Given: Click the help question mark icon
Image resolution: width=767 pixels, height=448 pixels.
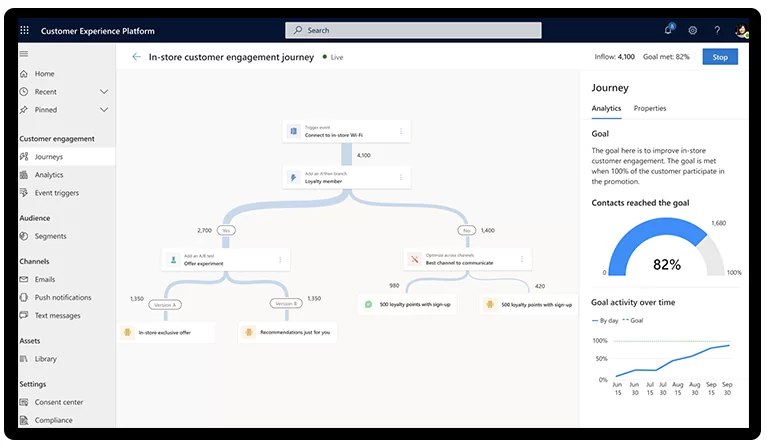Looking at the screenshot, I should [x=717, y=30].
